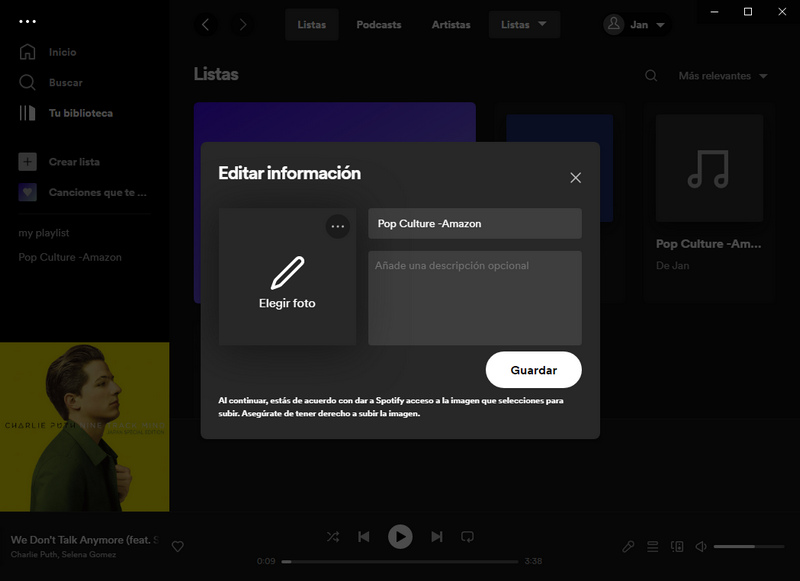The image size is (800, 581).
Task: Click the Guardar button
Action: pos(533,370)
